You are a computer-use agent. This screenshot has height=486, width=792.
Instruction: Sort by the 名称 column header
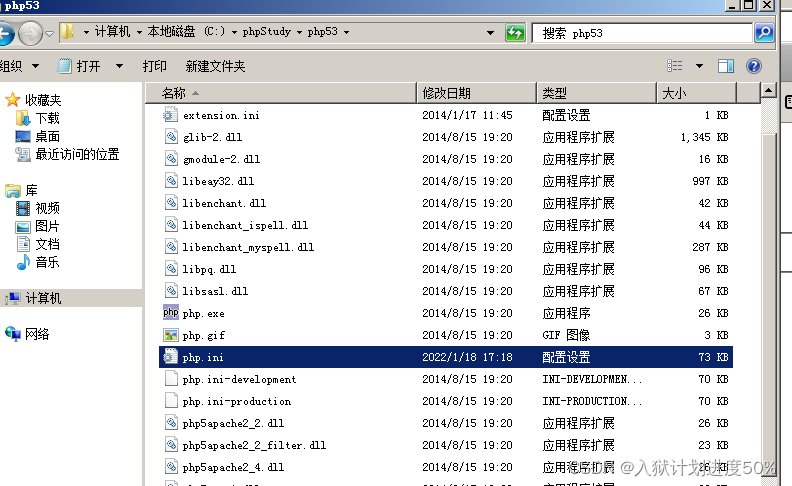pos(281,93)
